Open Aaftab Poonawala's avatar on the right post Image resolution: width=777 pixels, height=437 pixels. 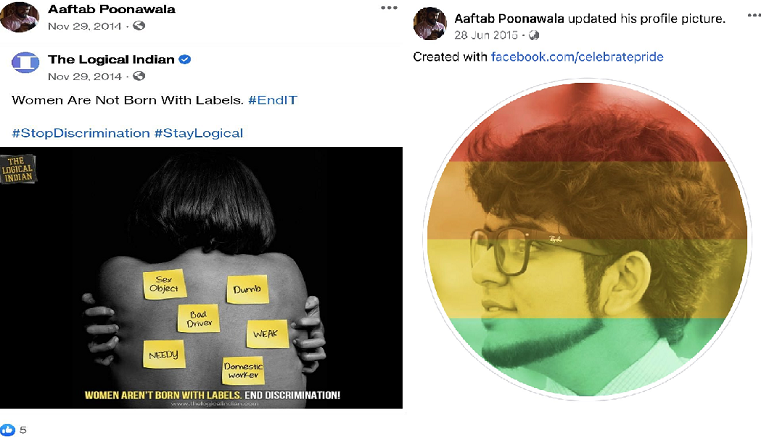pos(430,23)
